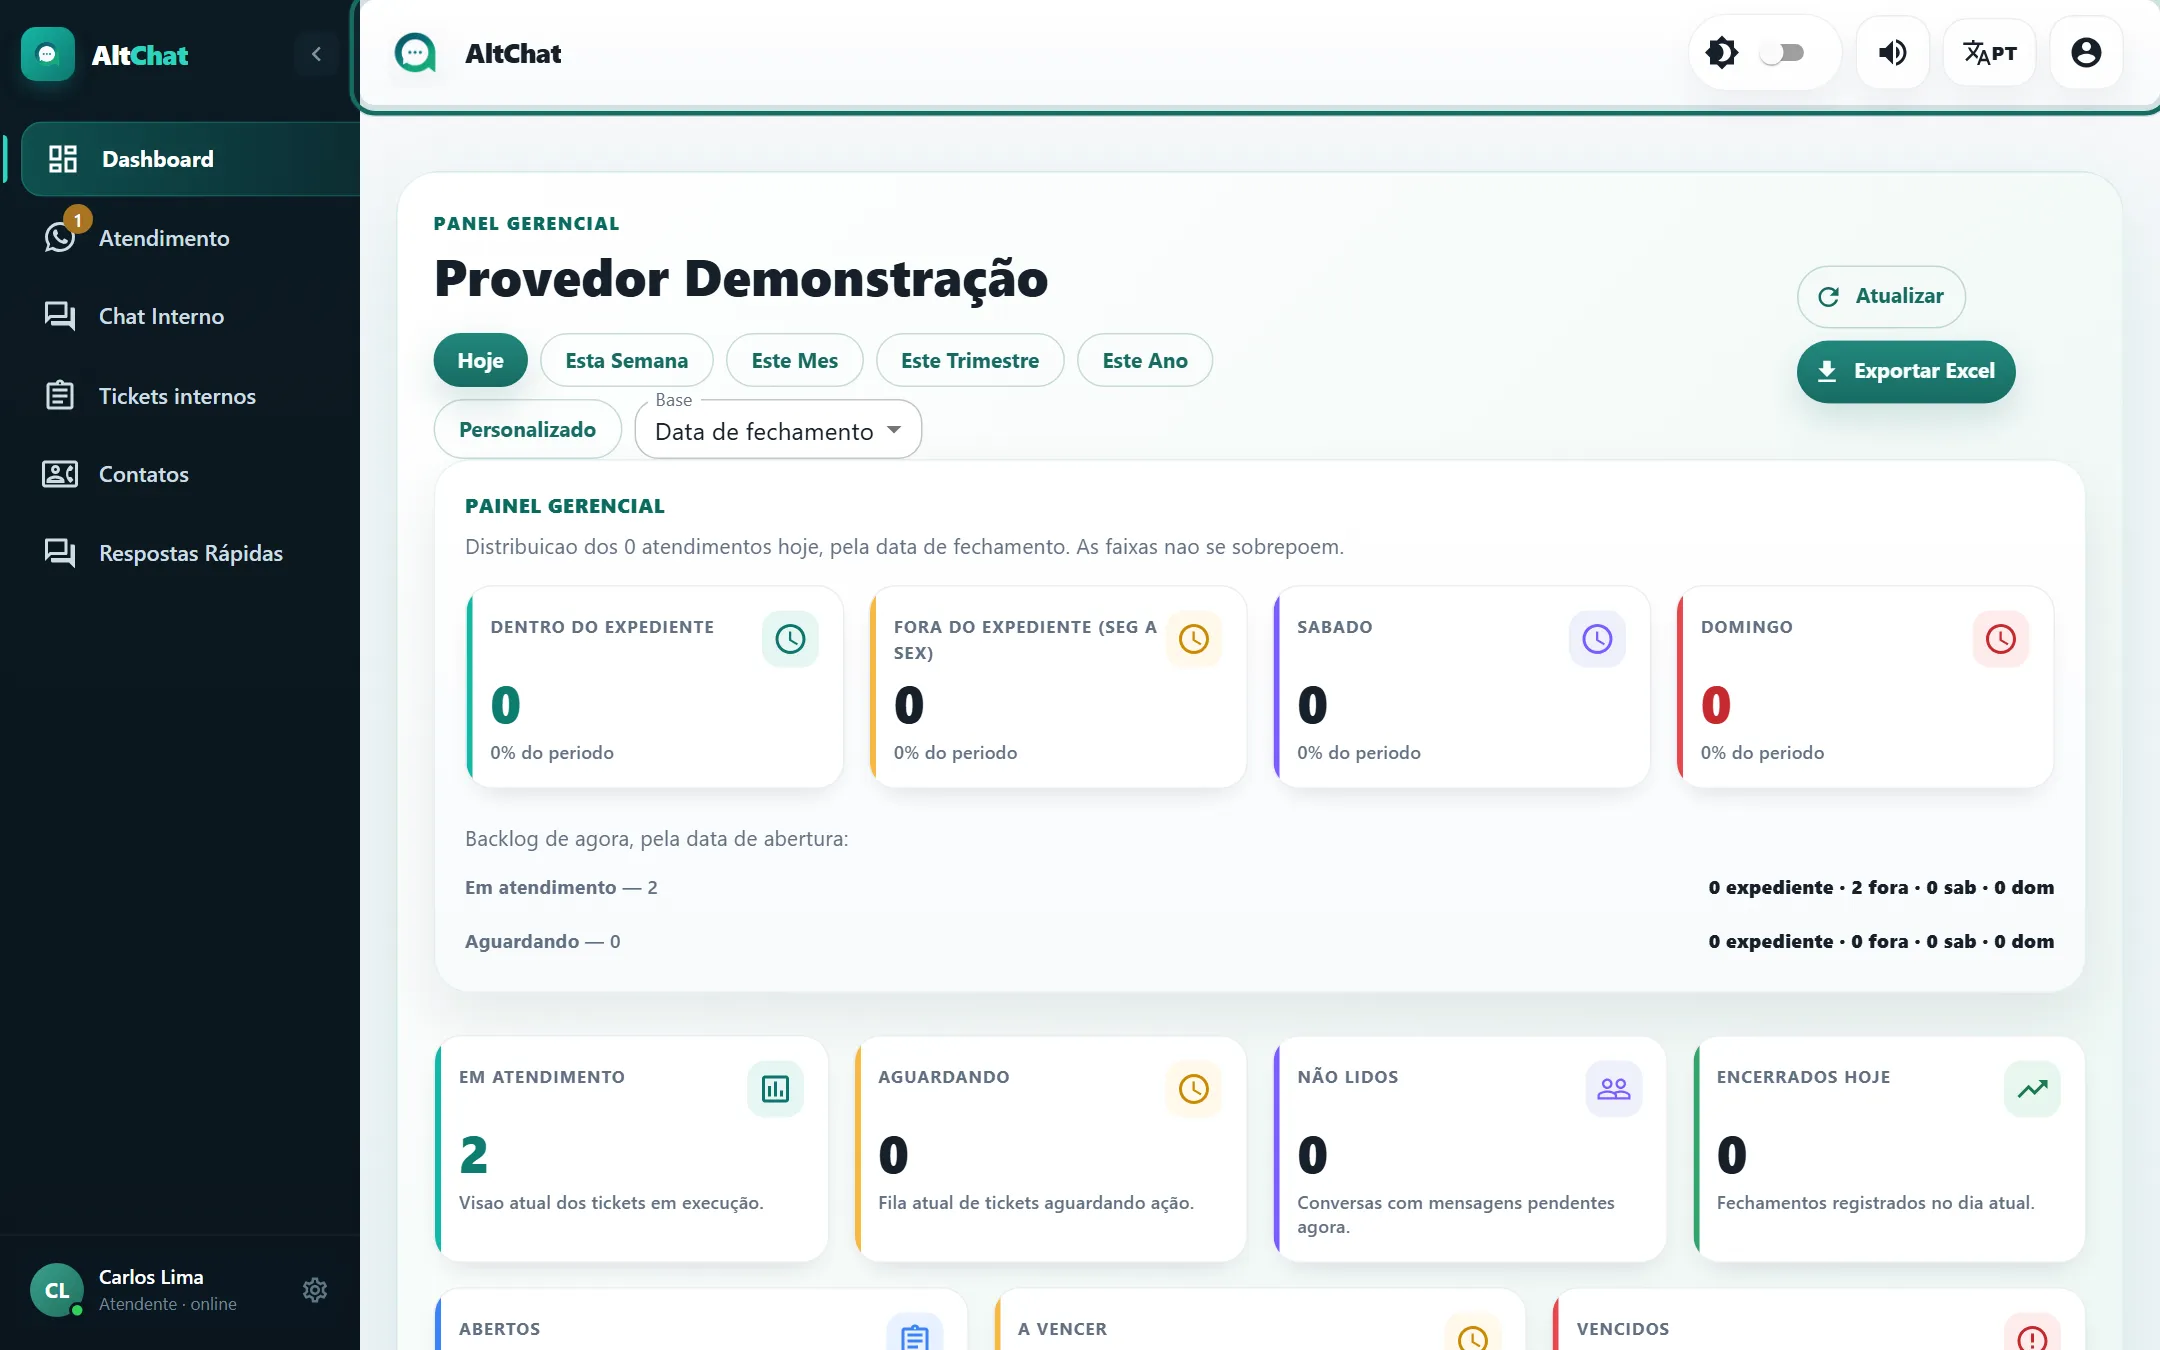Open the Encerrados Hoje stat card
Viewport: 2160px width, 1350px height.
click(1889, 1148)
